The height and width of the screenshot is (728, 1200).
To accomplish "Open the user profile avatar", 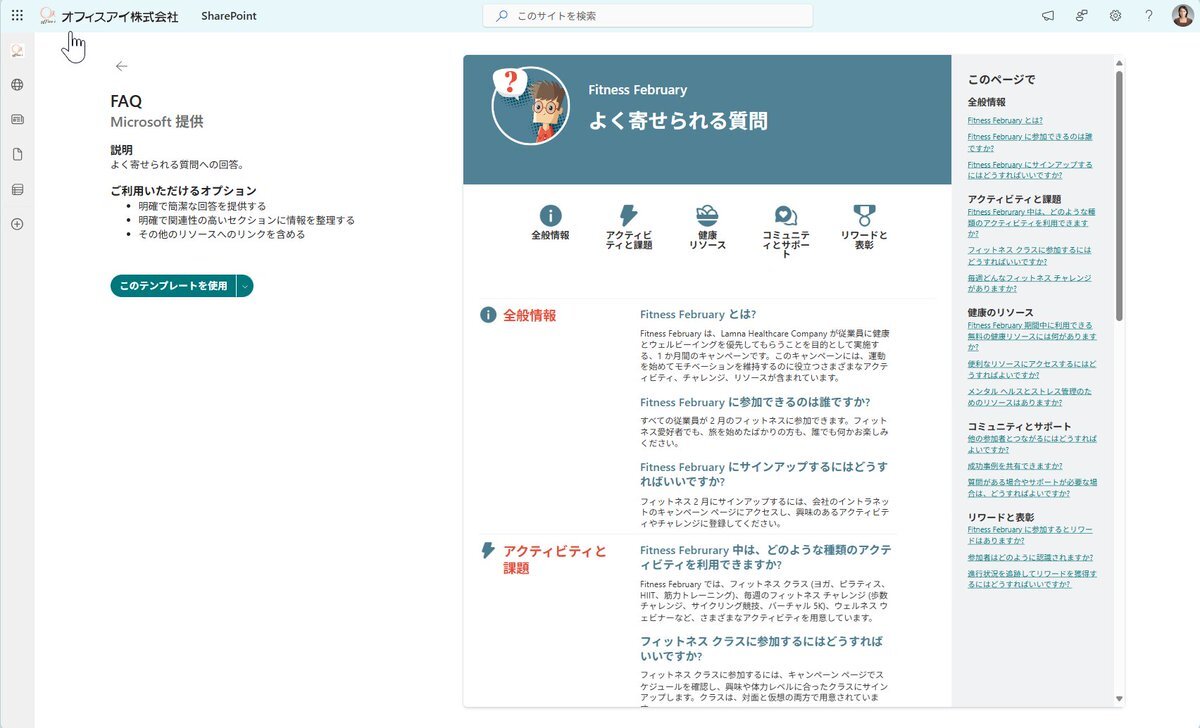I will tap(1182, 16).
